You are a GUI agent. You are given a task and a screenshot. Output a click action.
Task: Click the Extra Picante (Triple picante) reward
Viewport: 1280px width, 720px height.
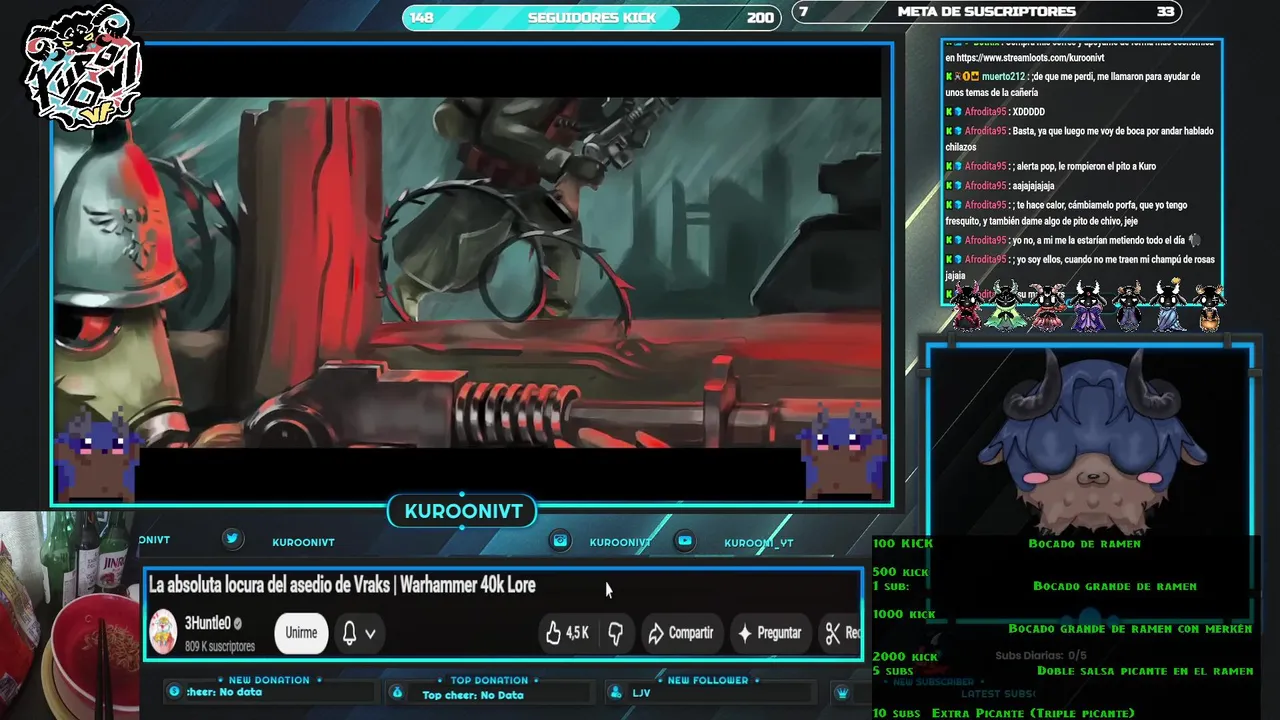tap(1033, 713)
